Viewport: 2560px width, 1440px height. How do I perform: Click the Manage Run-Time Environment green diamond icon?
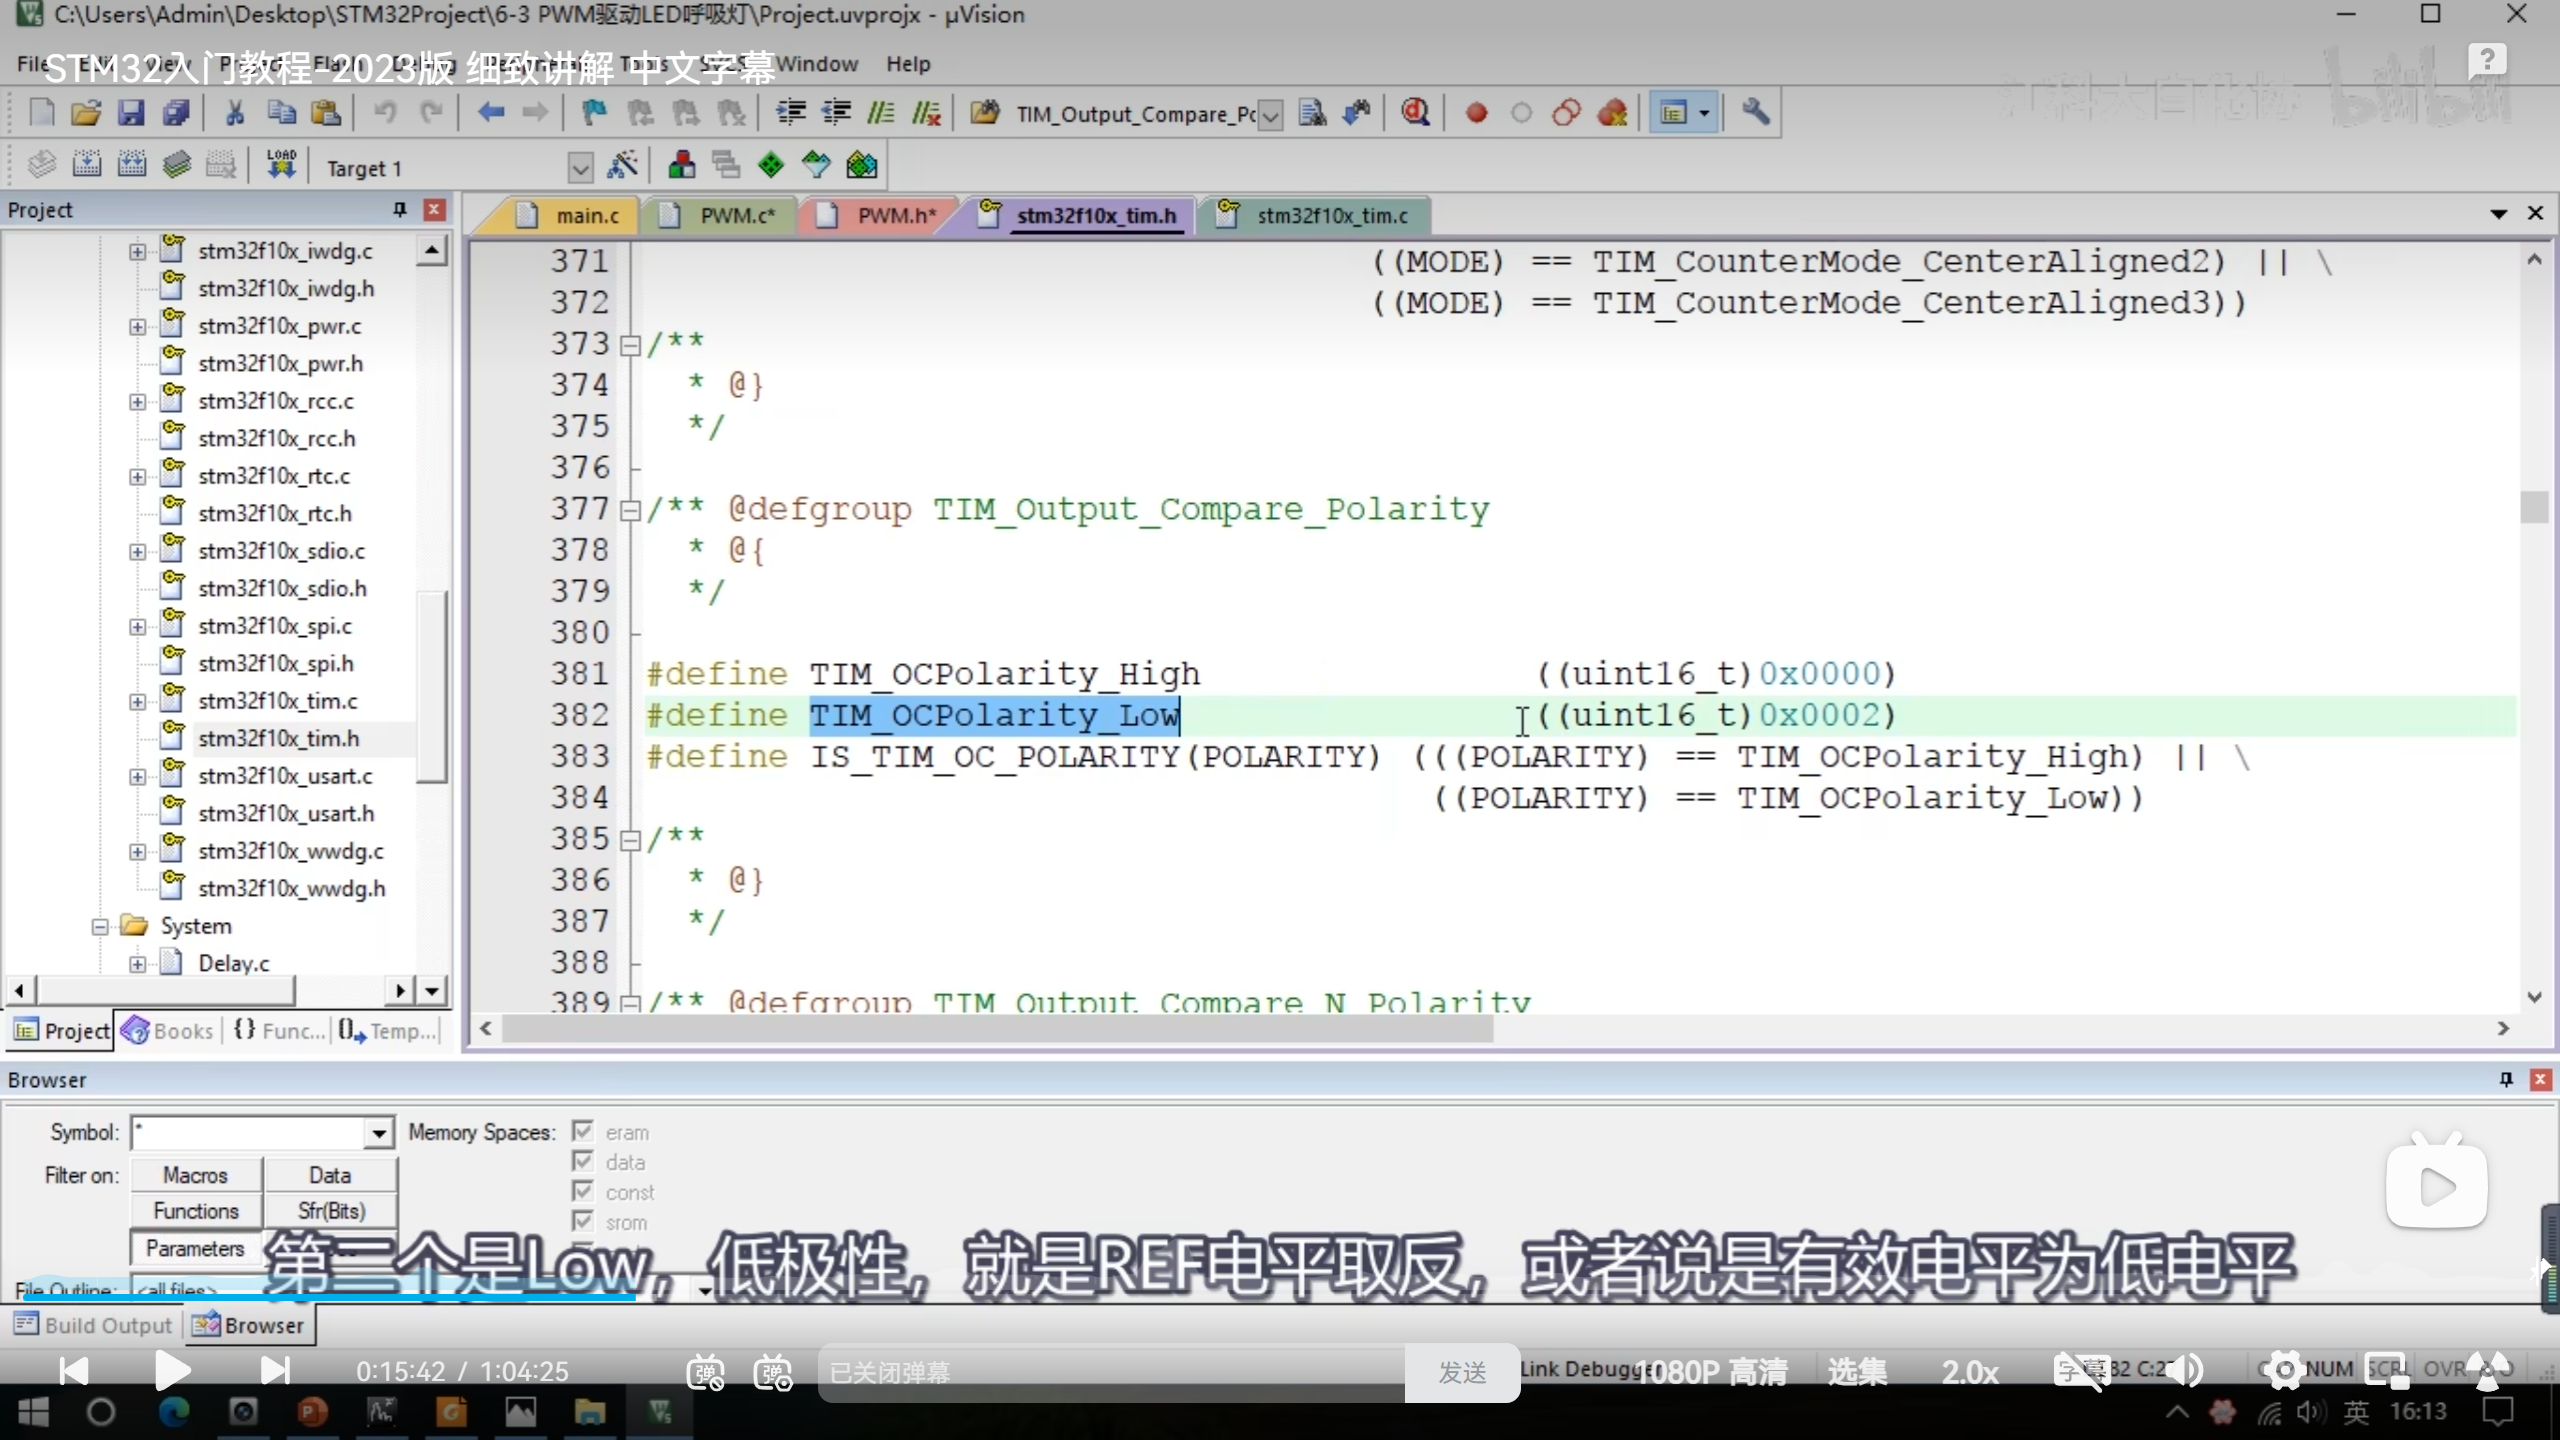tap(771, 165)
